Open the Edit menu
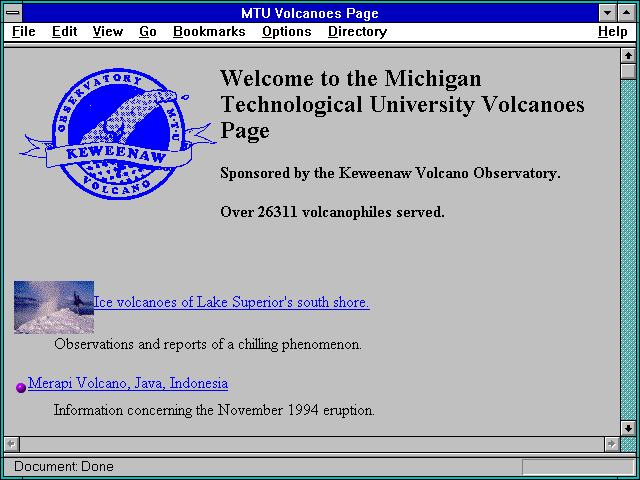 [64, 32]
